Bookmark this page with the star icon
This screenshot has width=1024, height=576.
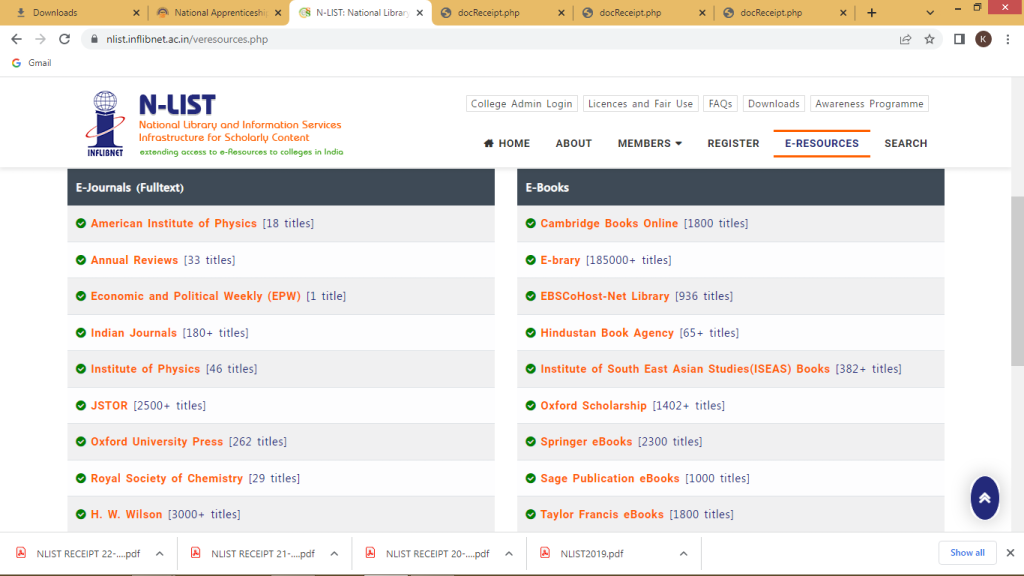tap(929, 39)
